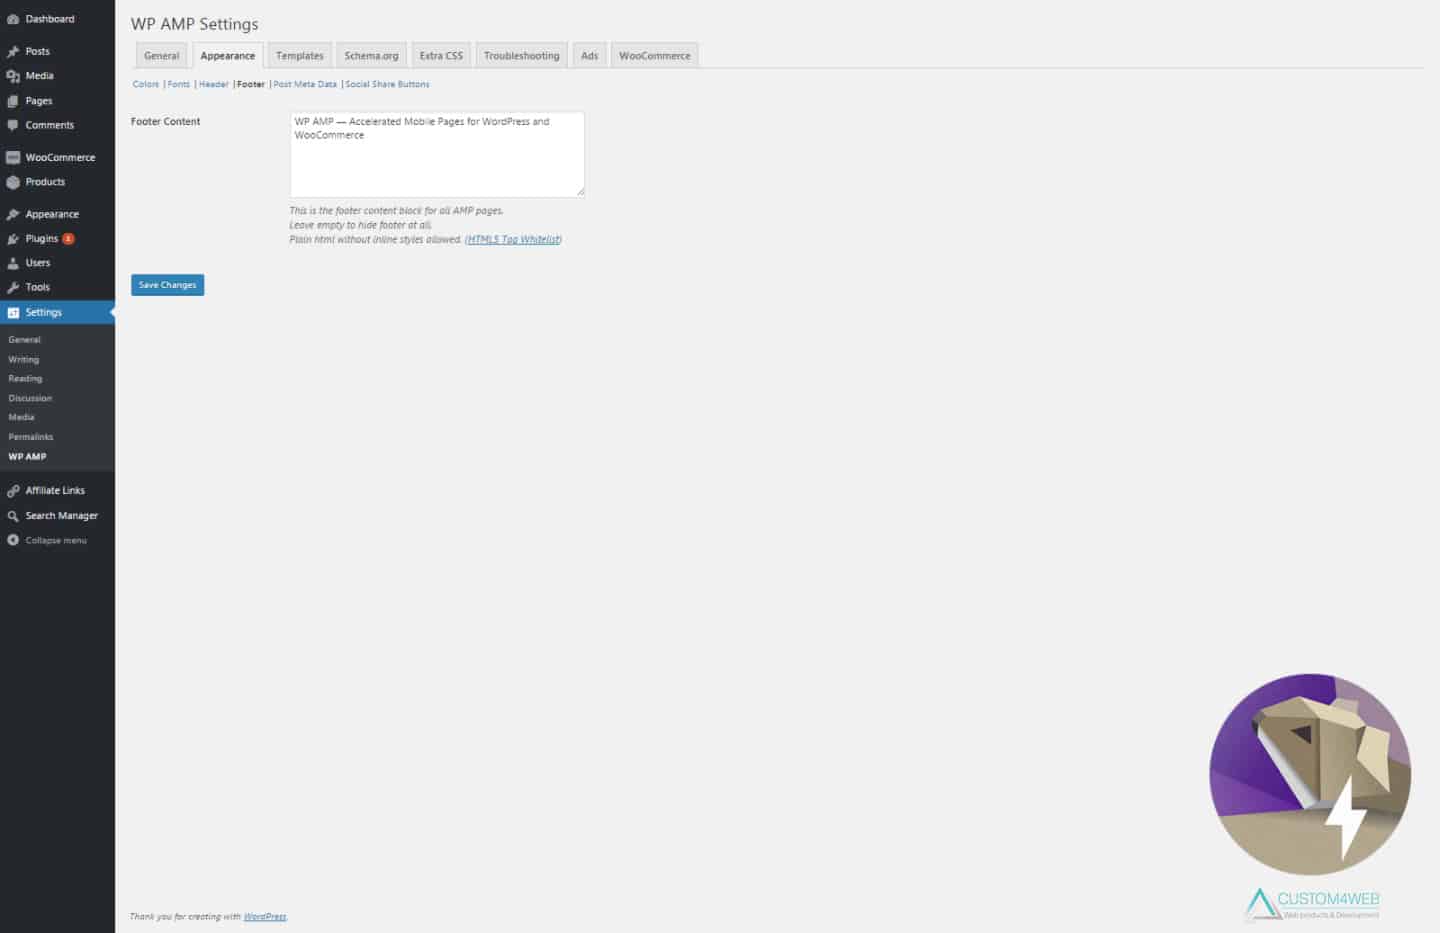The width and height of the screenshot is (1440, 933).
Task: Open the Schema.org tab
Action: point(371,56)
